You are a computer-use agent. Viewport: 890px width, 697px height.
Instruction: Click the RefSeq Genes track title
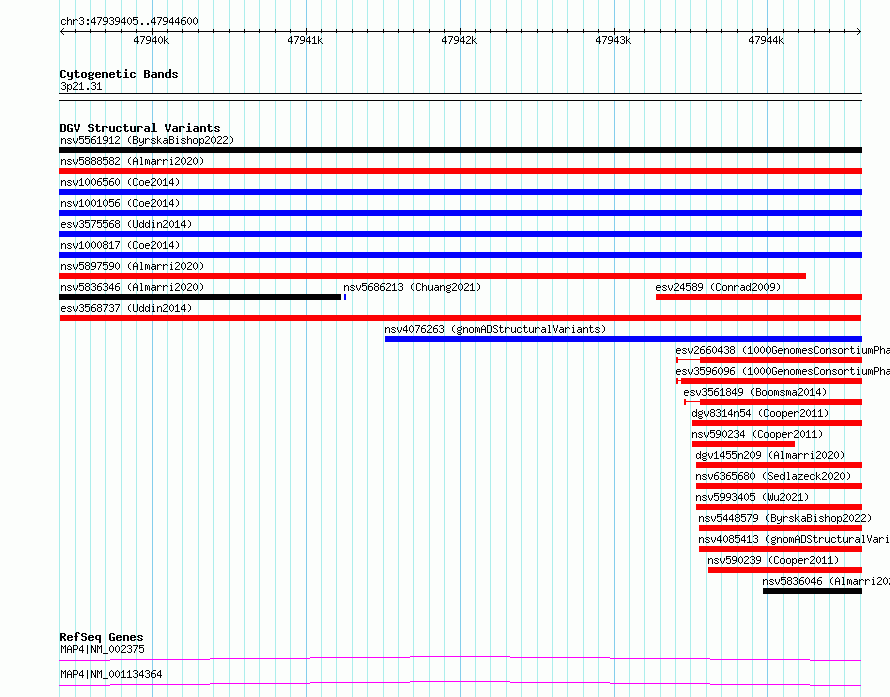[102, 637]
